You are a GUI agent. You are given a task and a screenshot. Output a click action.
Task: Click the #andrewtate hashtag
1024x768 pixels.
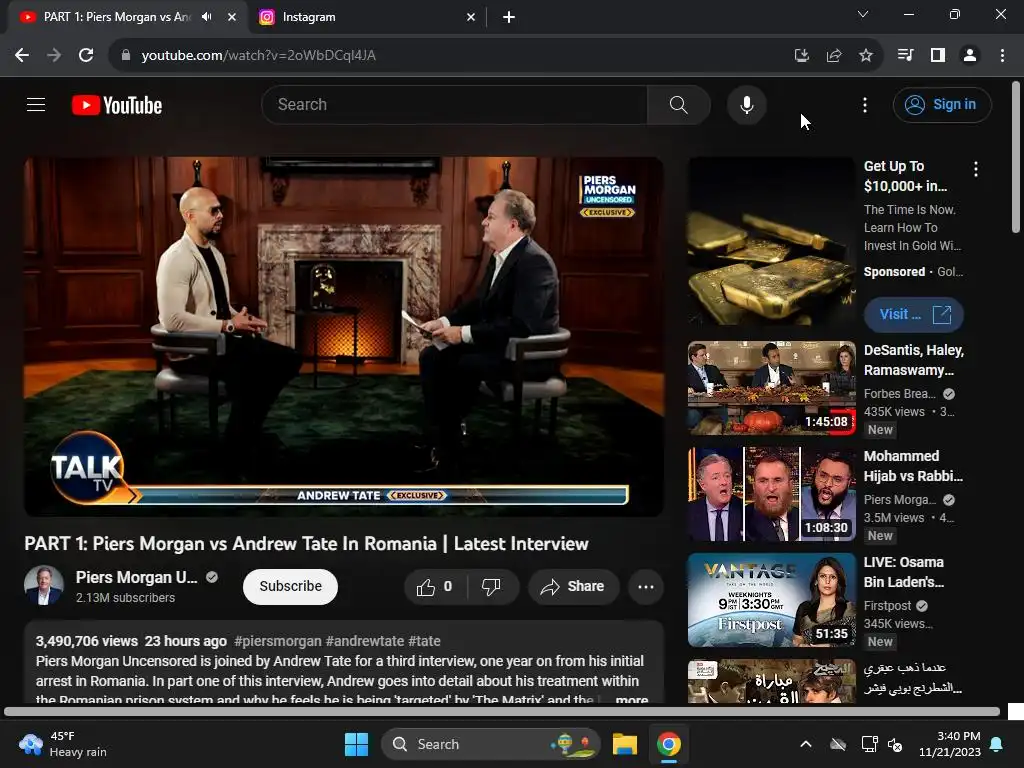coord(364,641)
